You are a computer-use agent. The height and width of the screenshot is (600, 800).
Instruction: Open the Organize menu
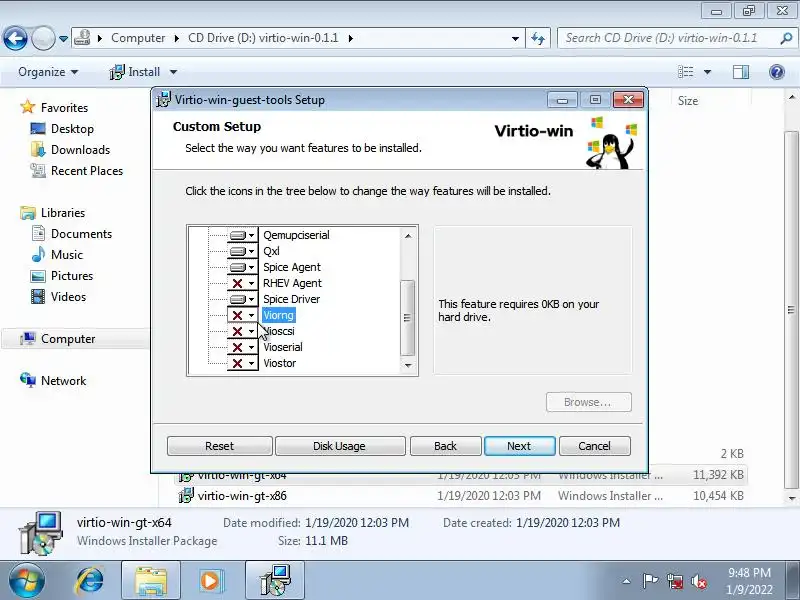(x=48, y=72)
